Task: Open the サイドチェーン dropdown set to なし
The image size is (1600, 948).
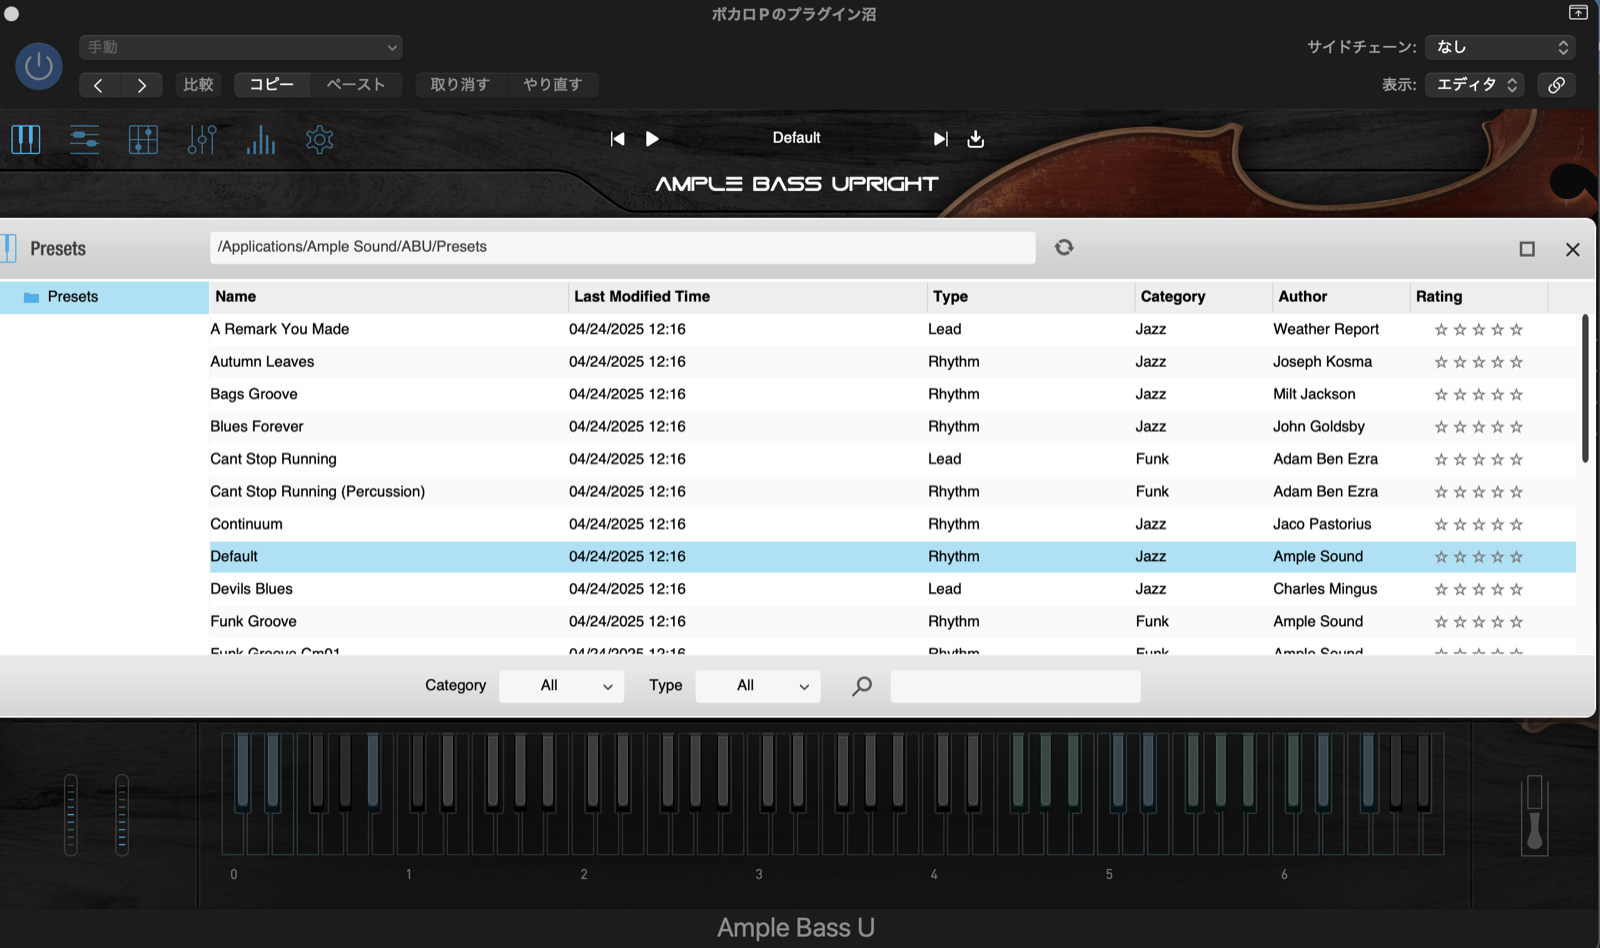Action: pos(1500,47)
